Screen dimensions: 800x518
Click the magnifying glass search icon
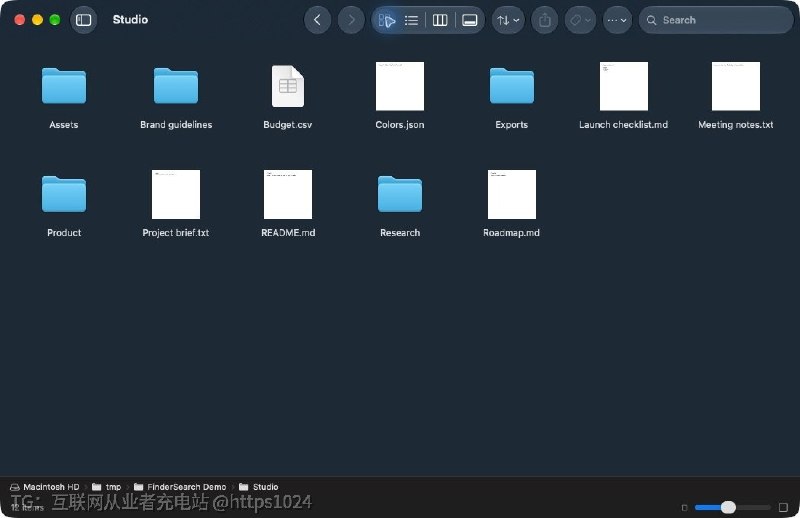coord(652,20)
